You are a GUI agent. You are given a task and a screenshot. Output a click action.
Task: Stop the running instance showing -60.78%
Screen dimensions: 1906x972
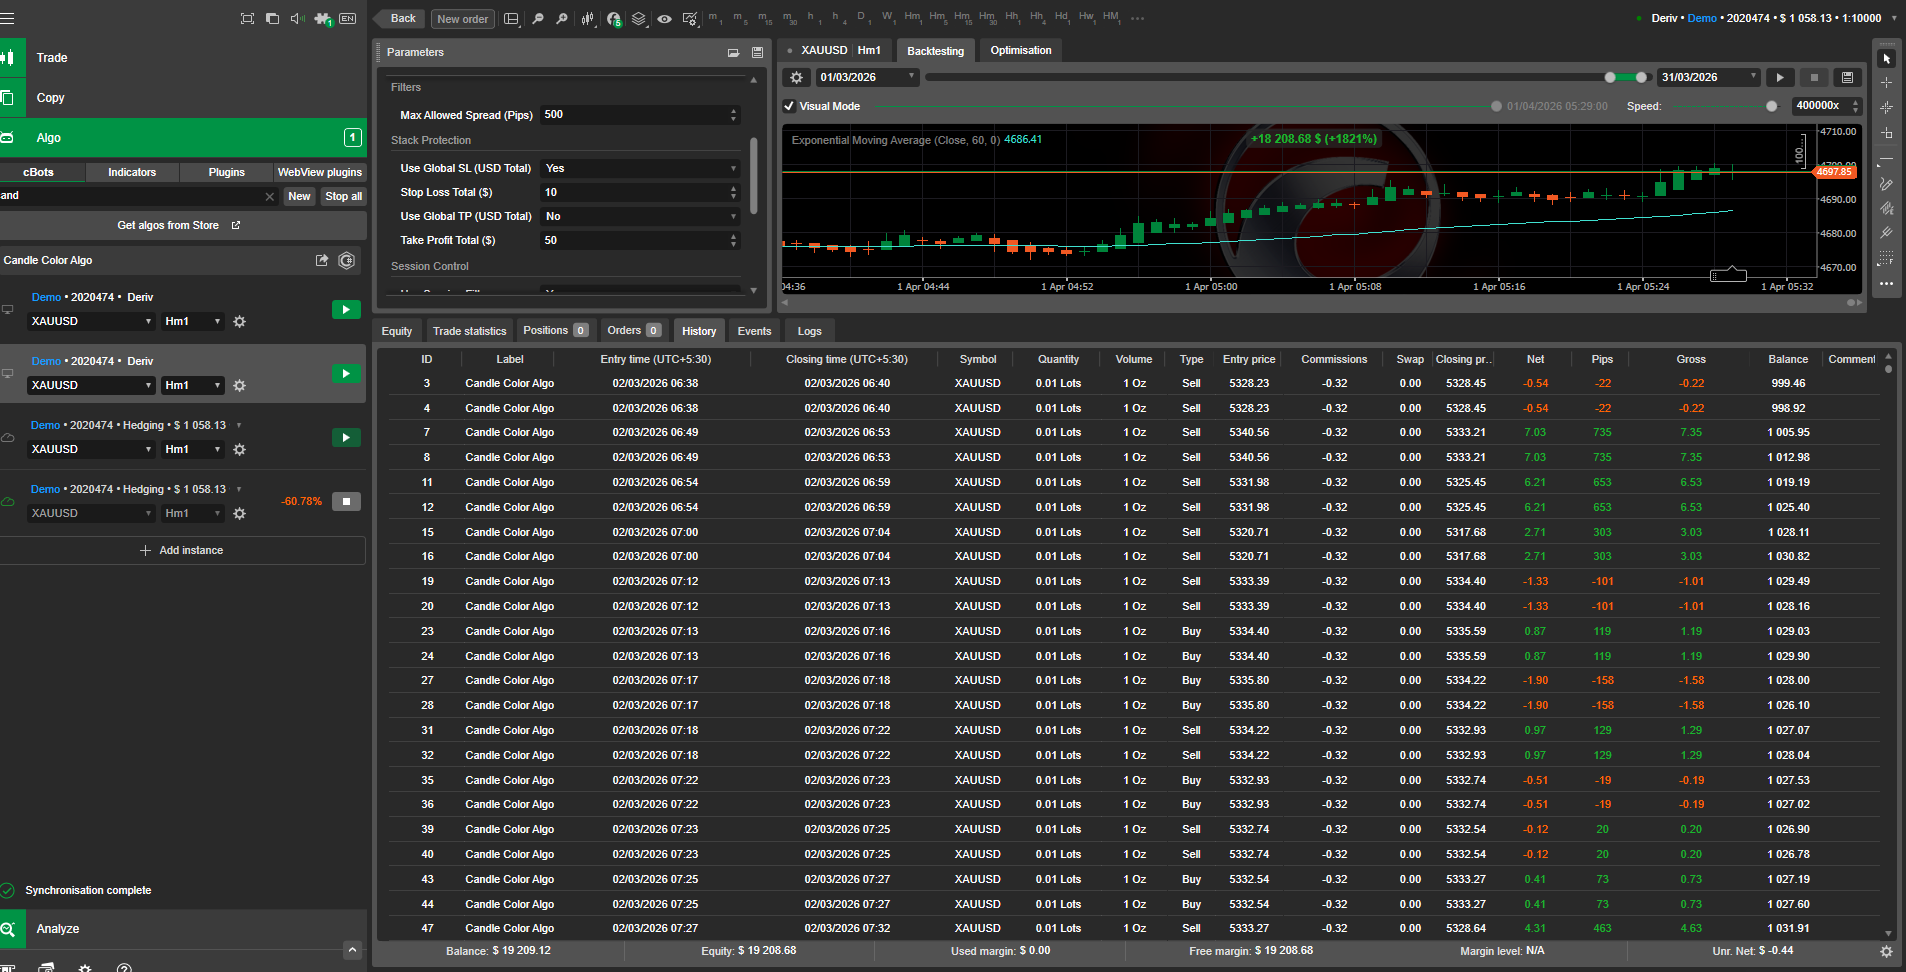point(346,501)
